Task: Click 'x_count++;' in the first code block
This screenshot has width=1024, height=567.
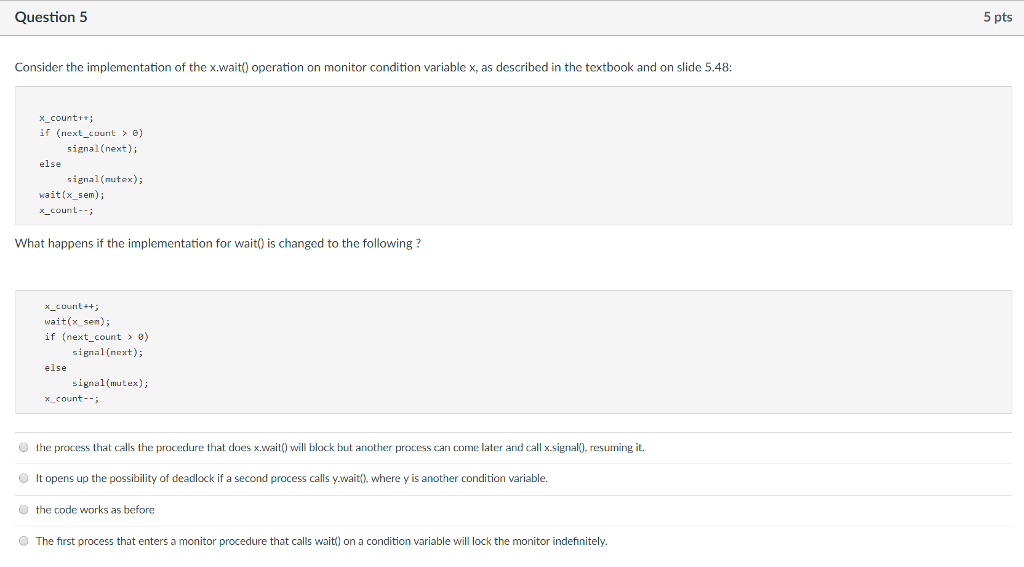Action: 66,117
